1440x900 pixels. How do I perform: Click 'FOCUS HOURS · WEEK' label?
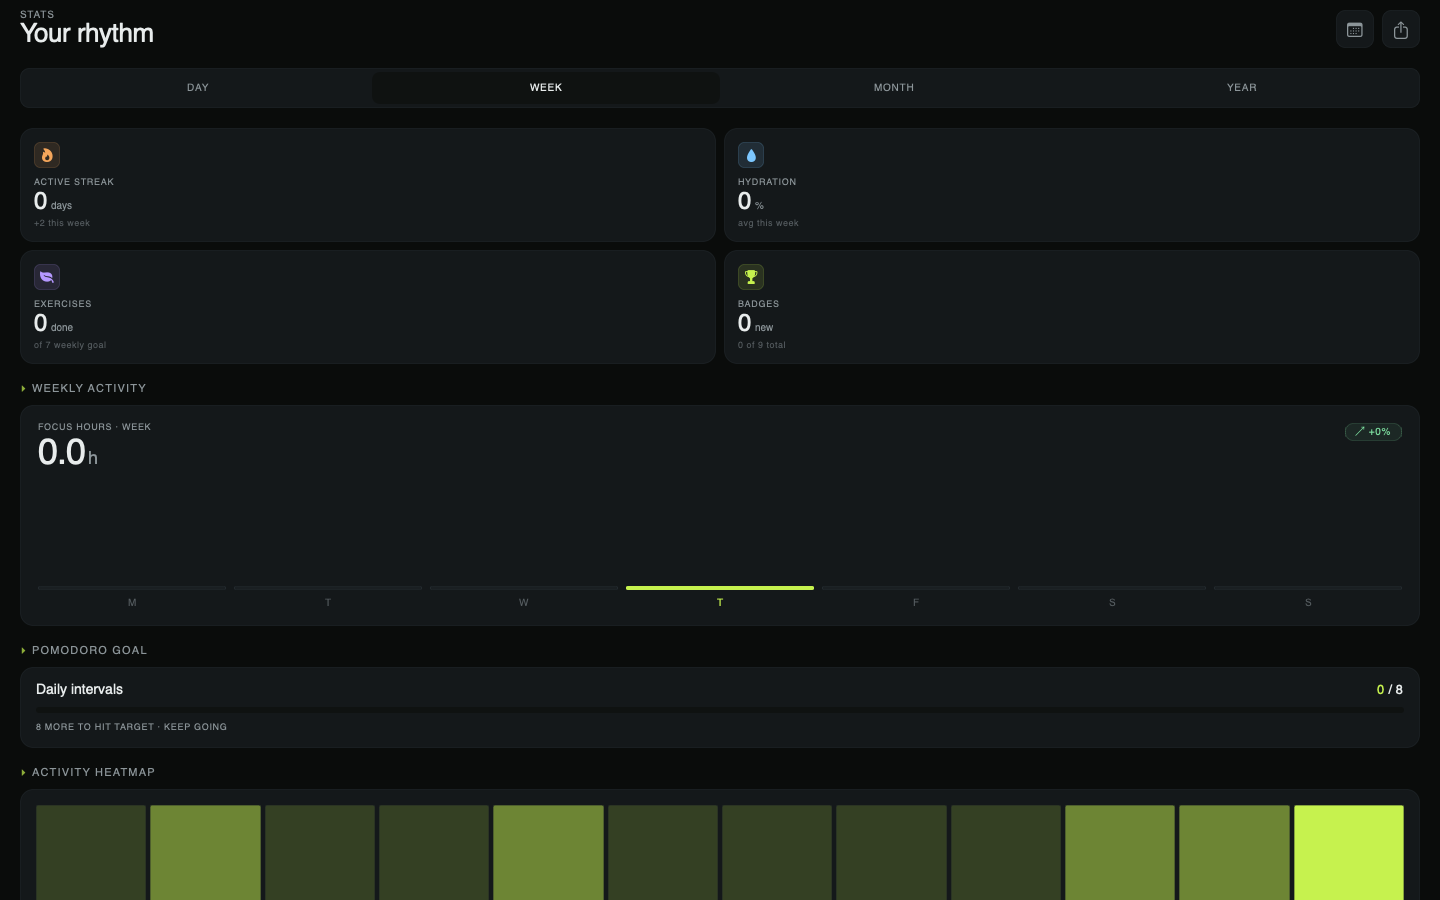(x=94, y=427)
